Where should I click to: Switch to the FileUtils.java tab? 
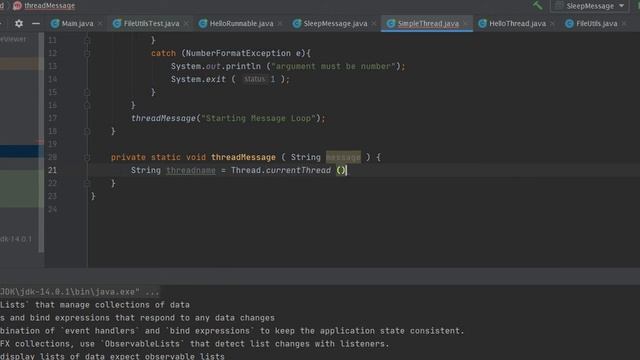pyautogui.click(x=596, y=24)
